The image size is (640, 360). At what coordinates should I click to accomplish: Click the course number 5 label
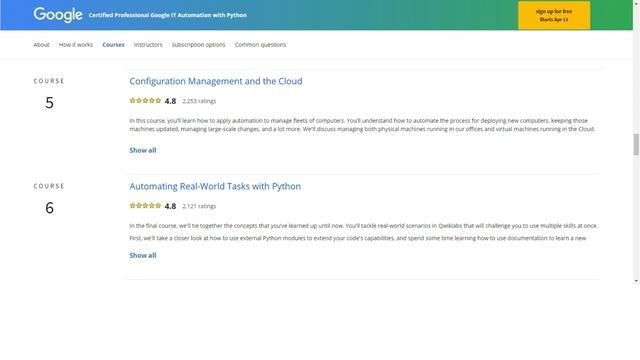pyautogui.click(x=49, y=103)
